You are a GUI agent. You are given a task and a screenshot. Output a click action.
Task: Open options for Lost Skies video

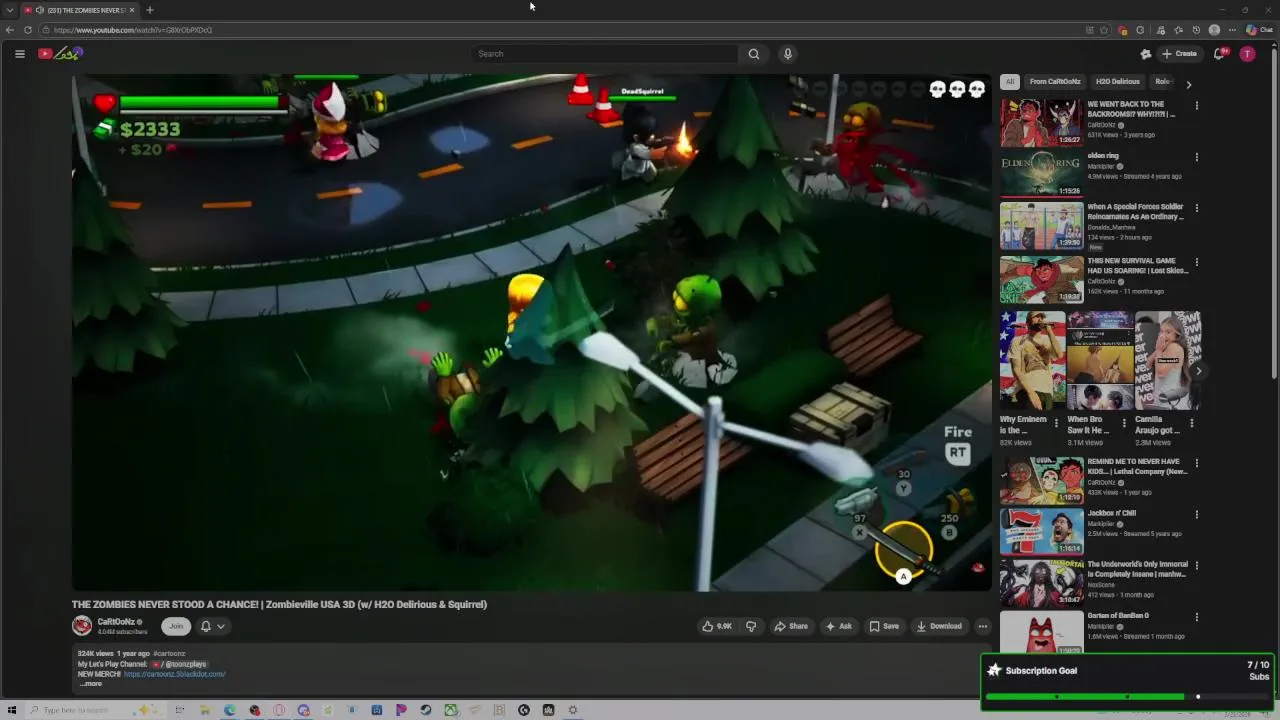pos(1197,262)
